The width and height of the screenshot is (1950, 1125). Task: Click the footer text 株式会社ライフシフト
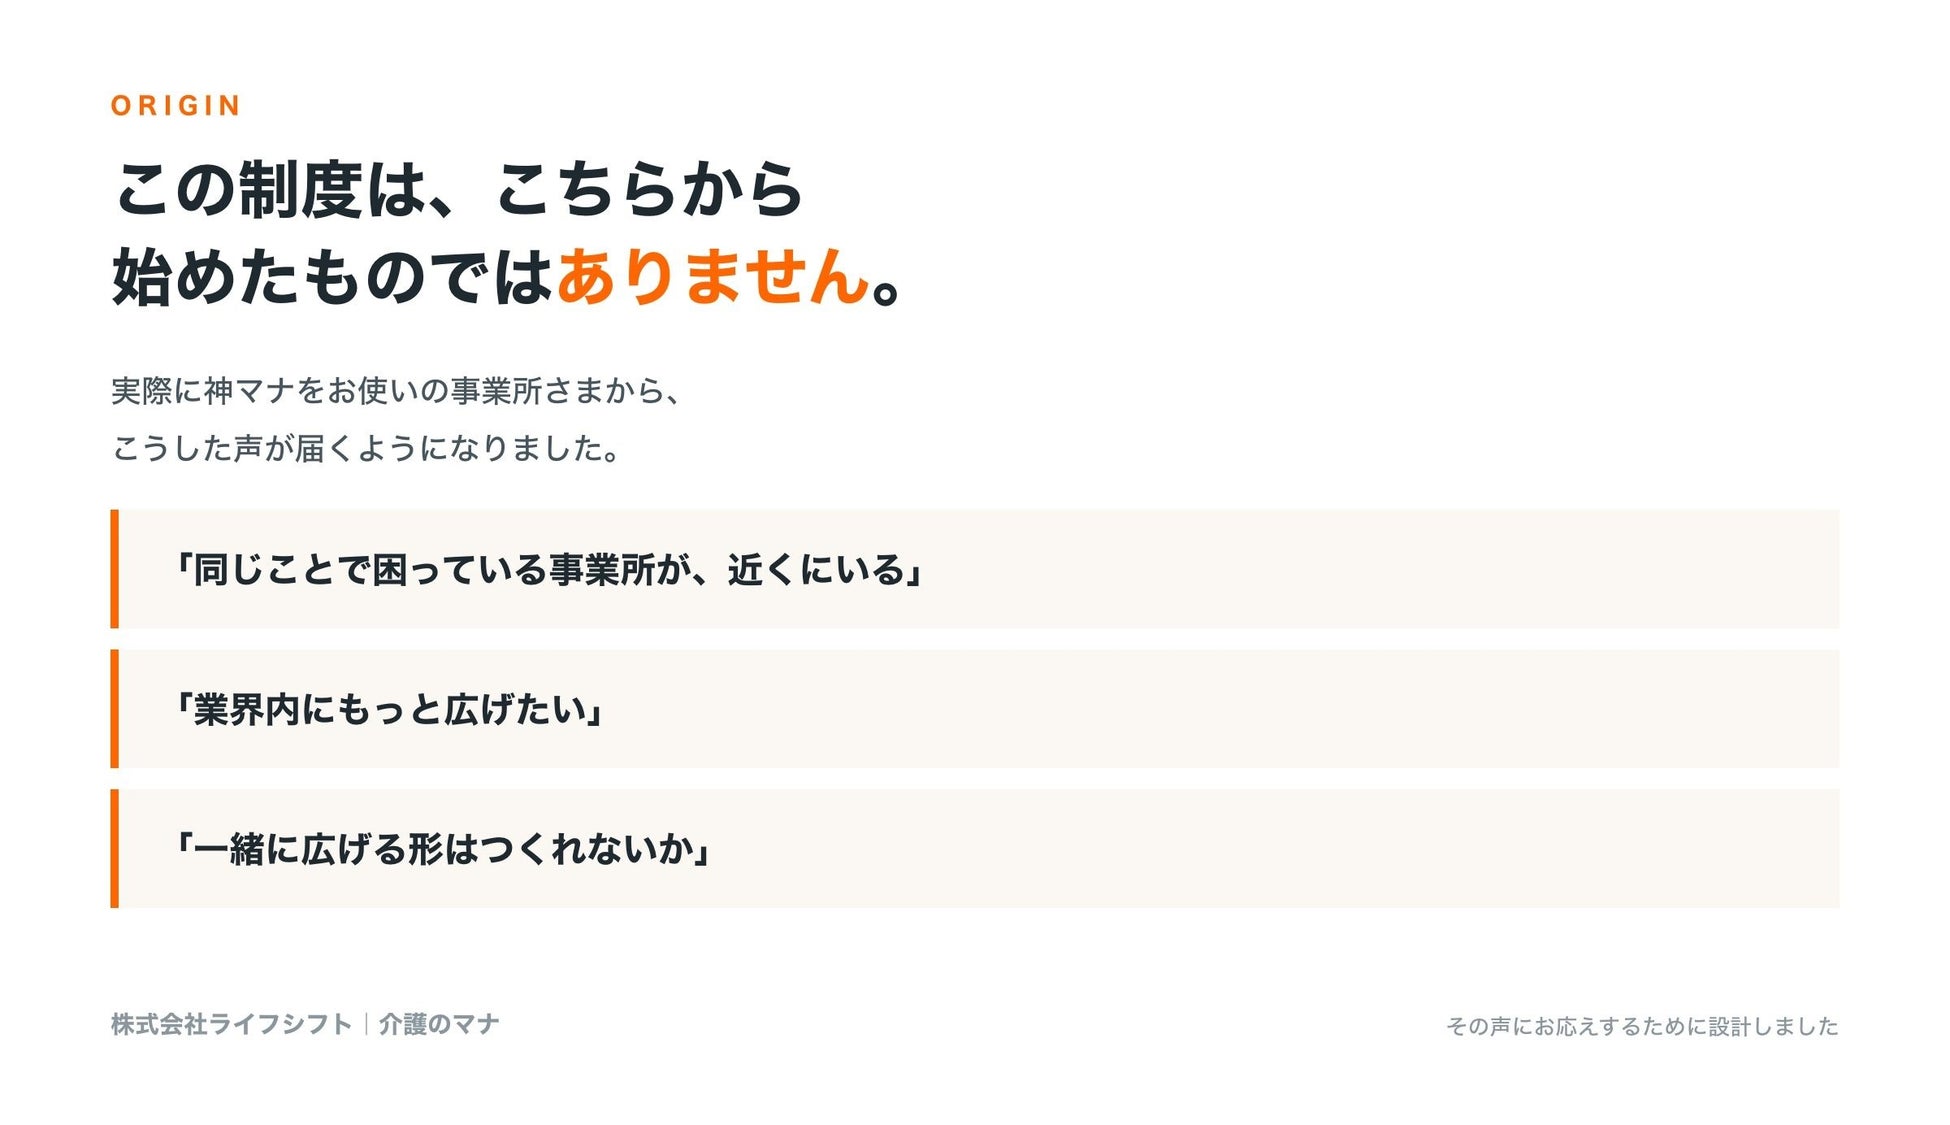[x=231, y=1025]
